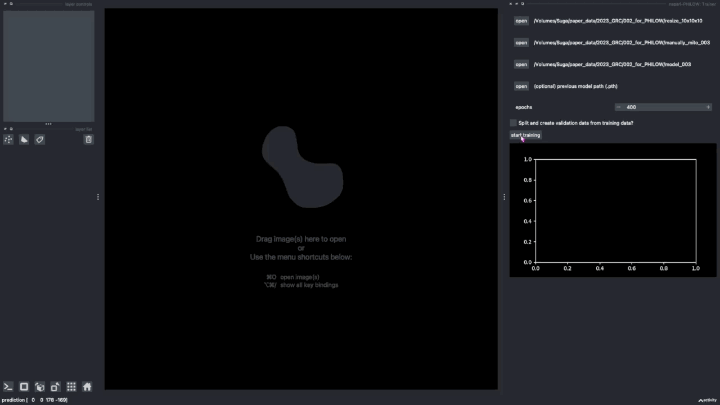Viewport: 720px width, 405px height.
Task: Float the layer list dock panel
Action: pos(11,129)
